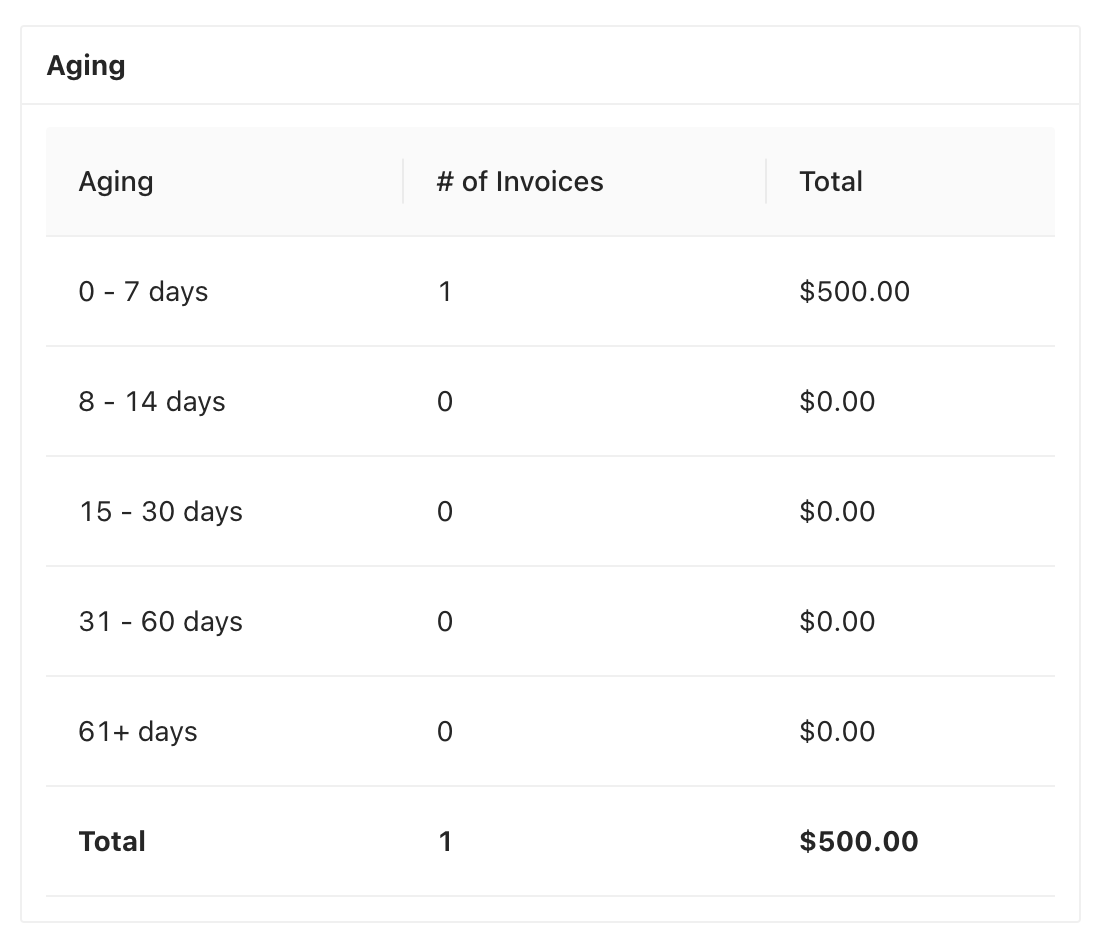Click the invoice count for 8 - 14 days
Image resolution: width=1106 pixels, height=942 pixels.
(445, 402)
